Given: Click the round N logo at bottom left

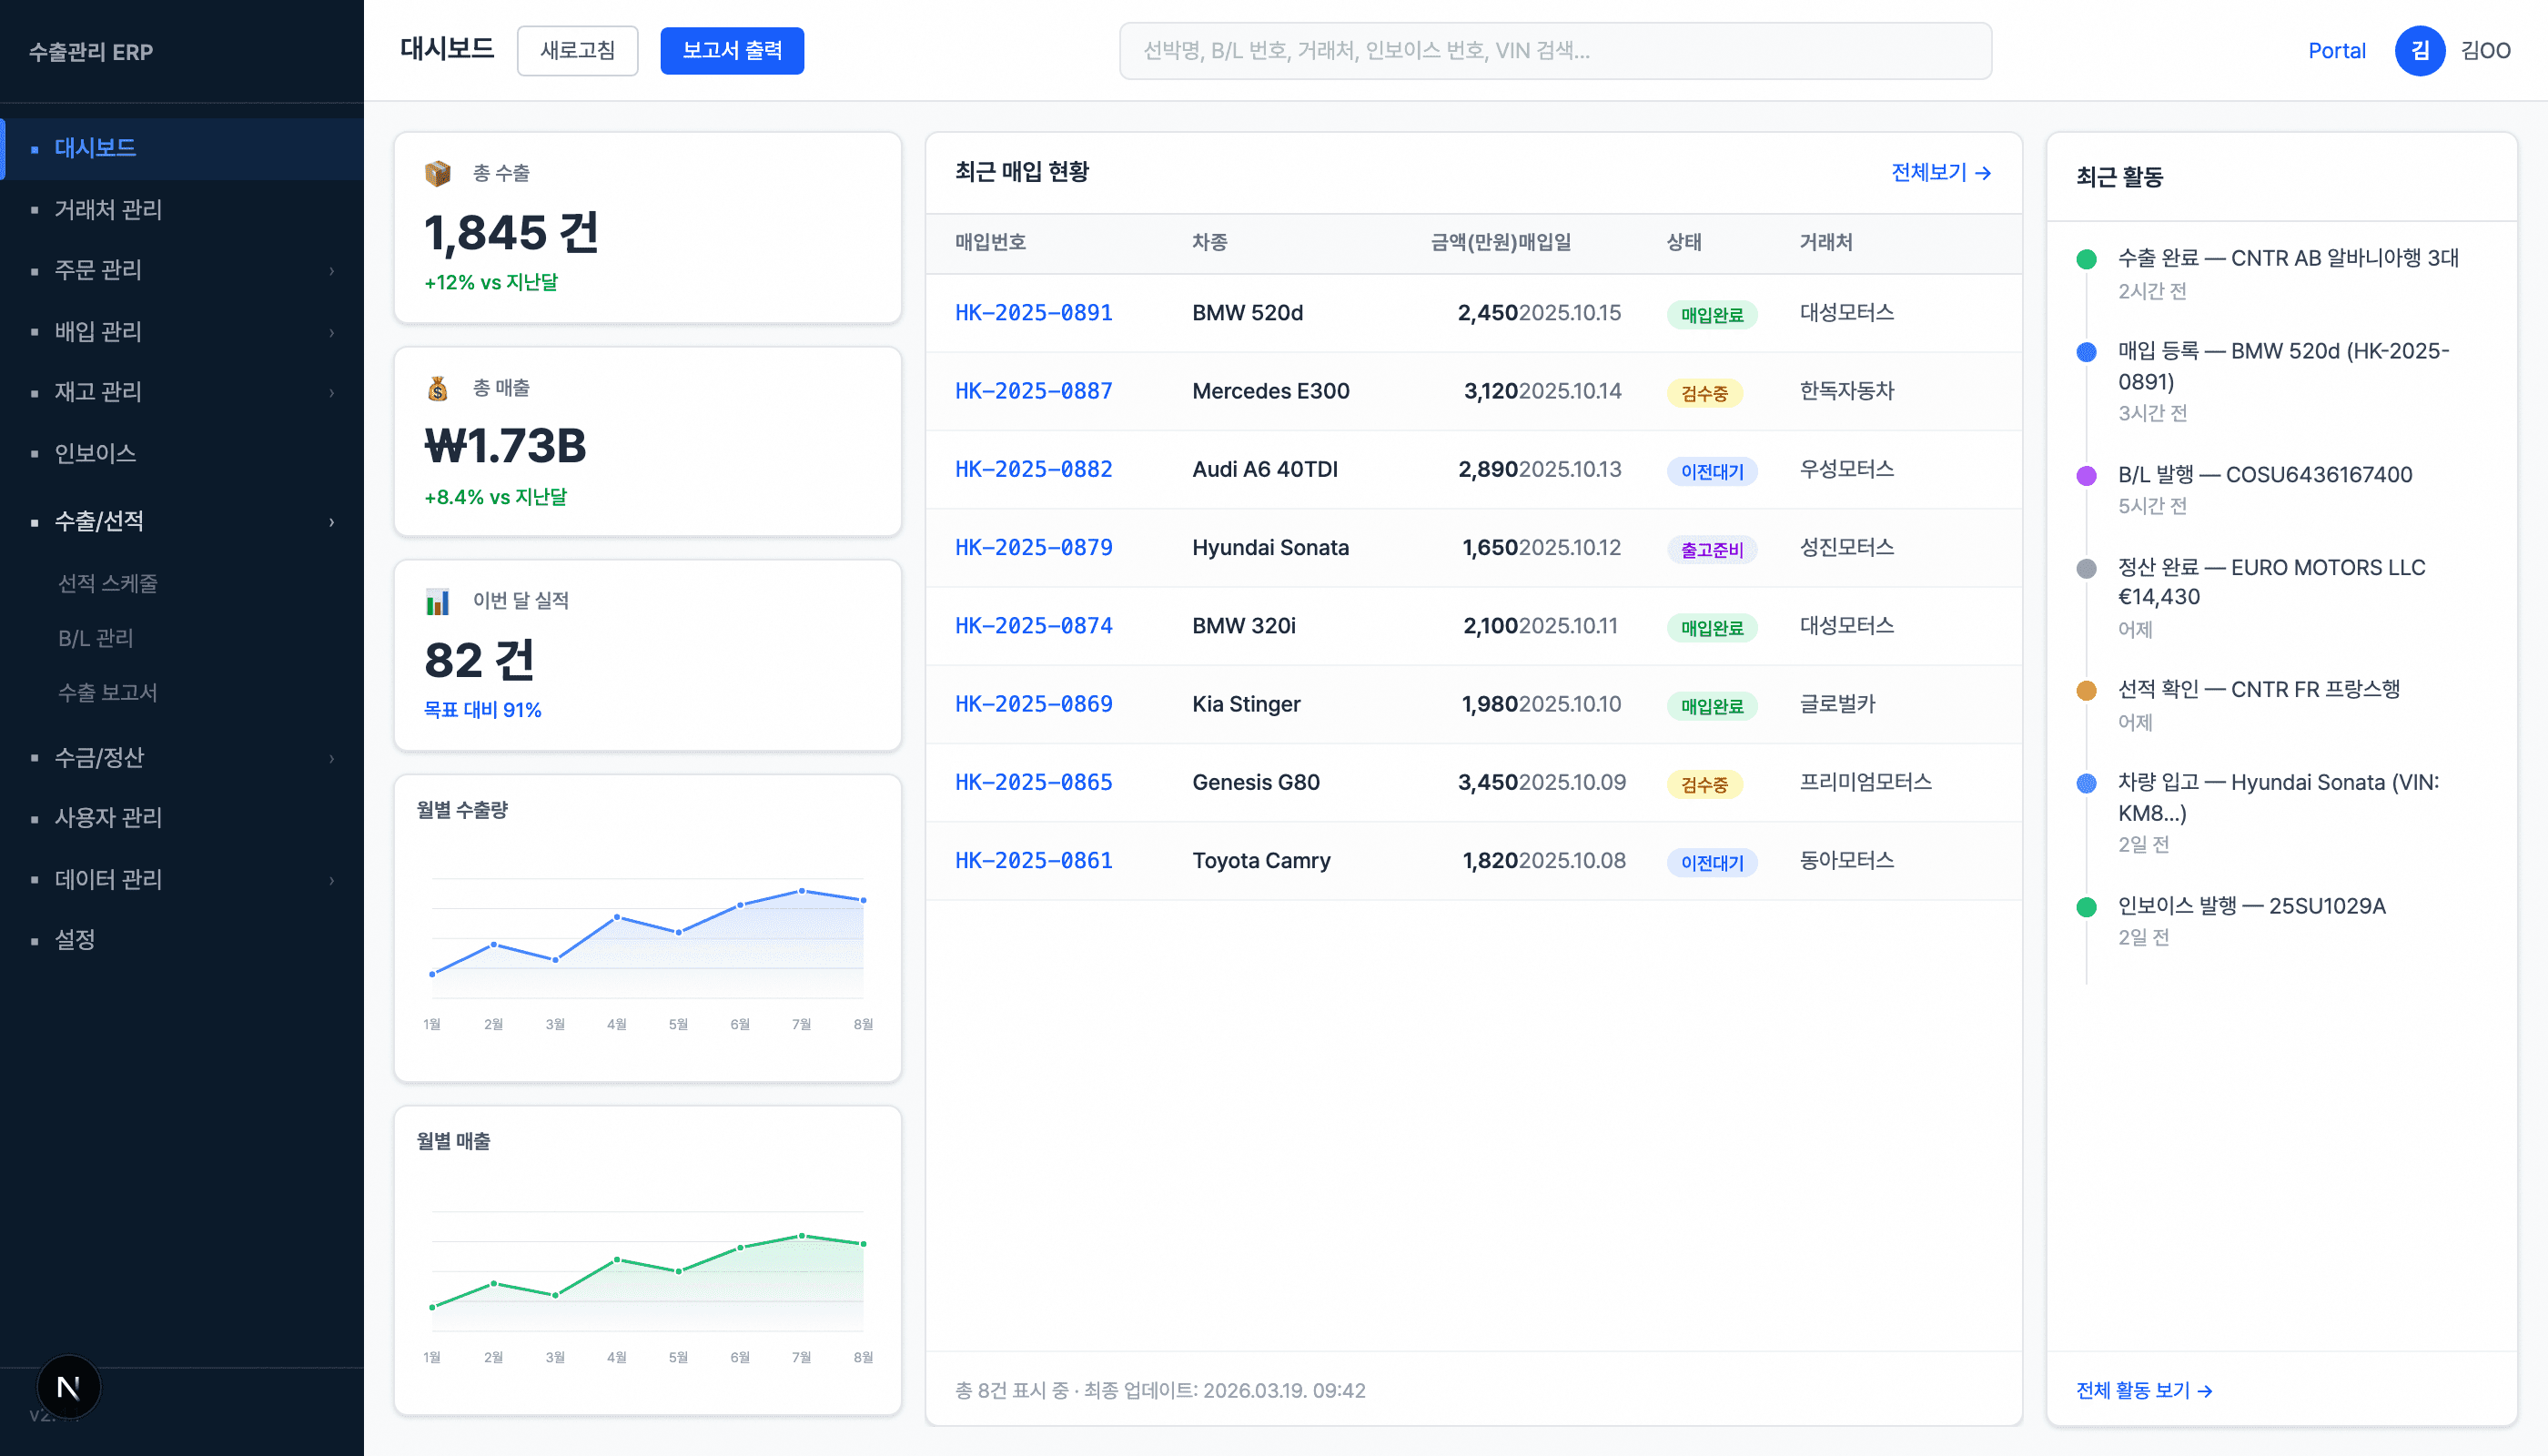Looking at the screenshot, I should pos(68,1387).
